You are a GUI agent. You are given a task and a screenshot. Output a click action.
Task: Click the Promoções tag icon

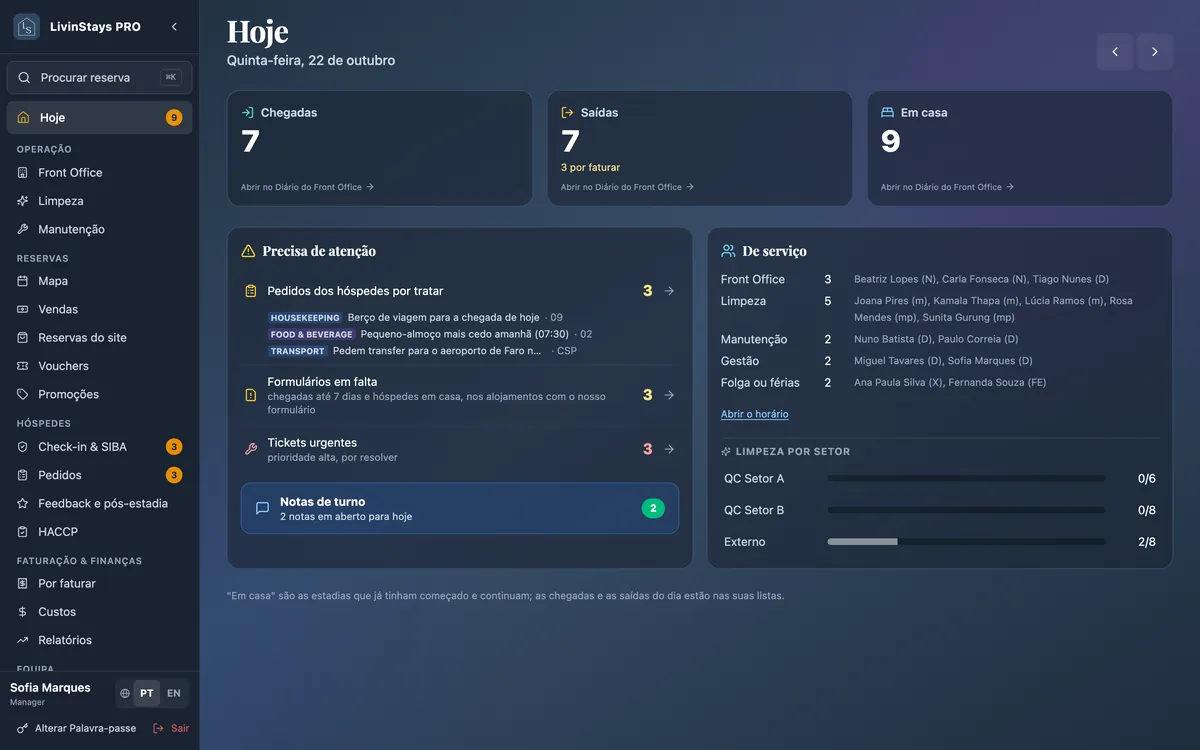pyautogui.click(x=23, y=394)
